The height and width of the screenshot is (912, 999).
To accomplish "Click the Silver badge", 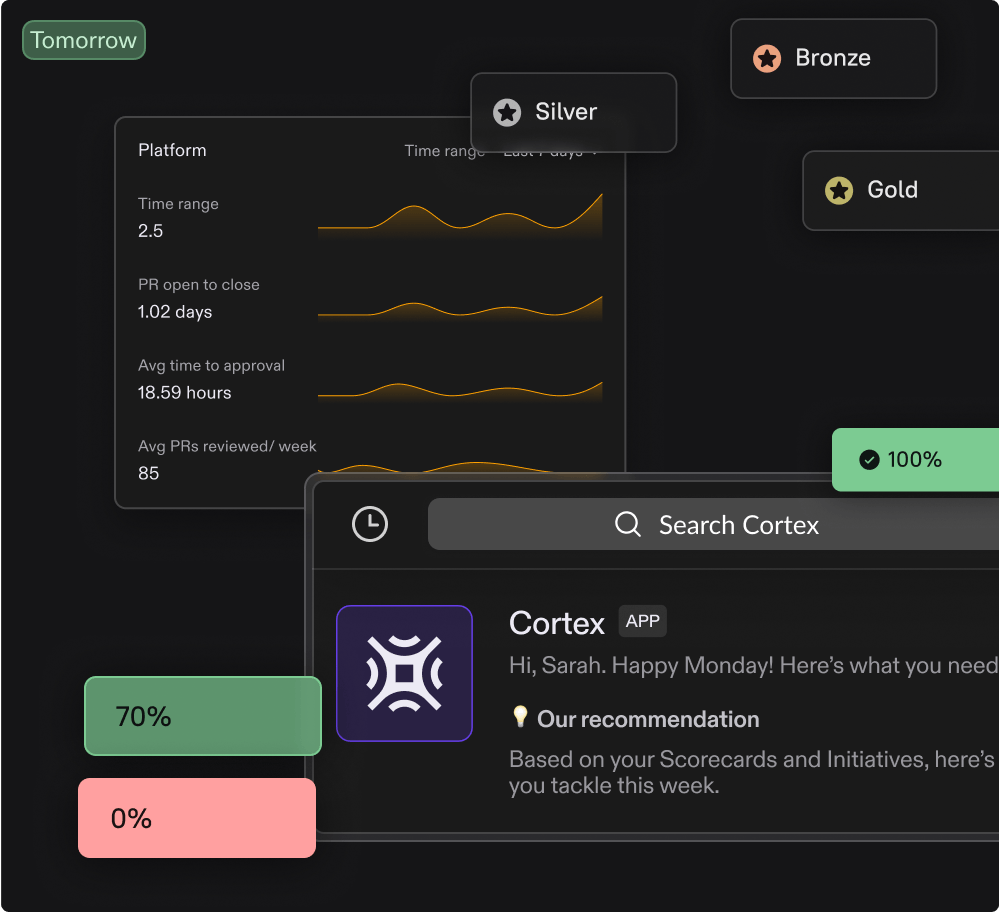I will (x=573, y=112).
